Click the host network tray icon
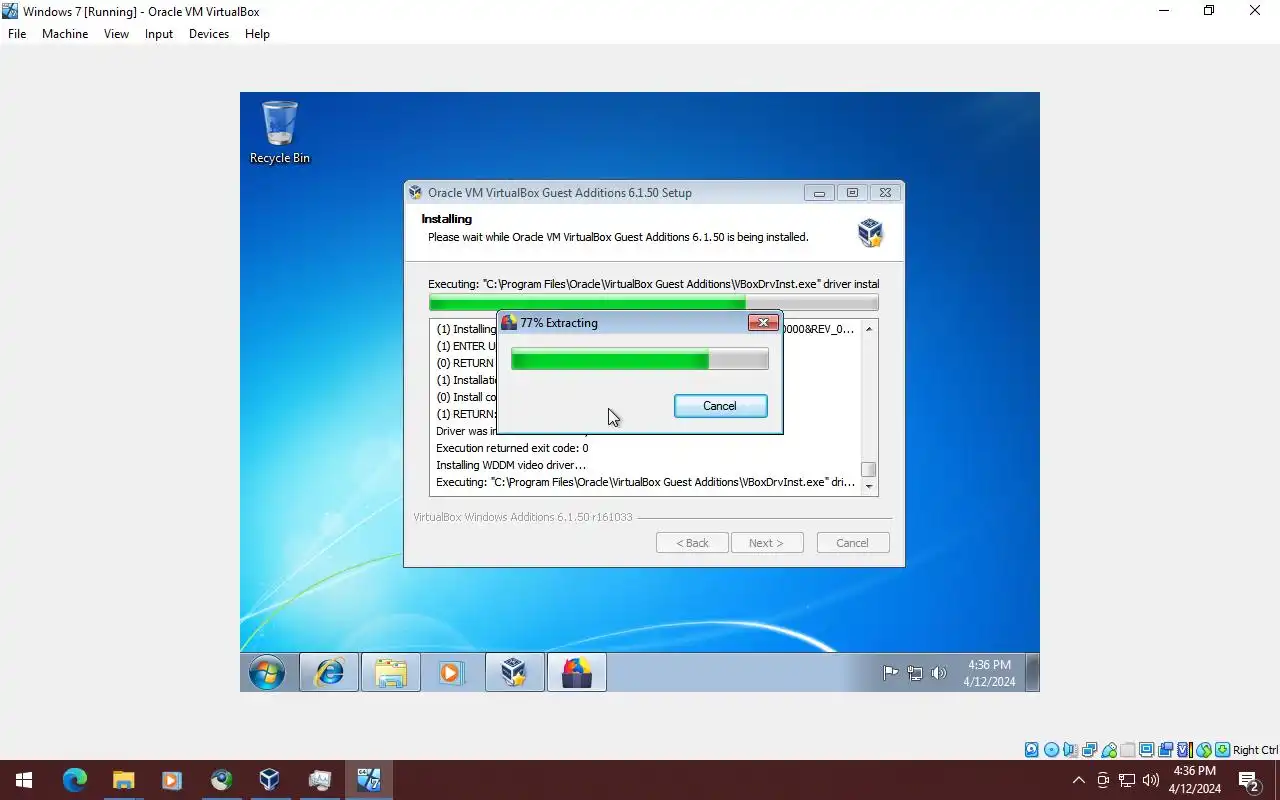The height and width of the screenshot is (800, 1280). click(1127, 780)
